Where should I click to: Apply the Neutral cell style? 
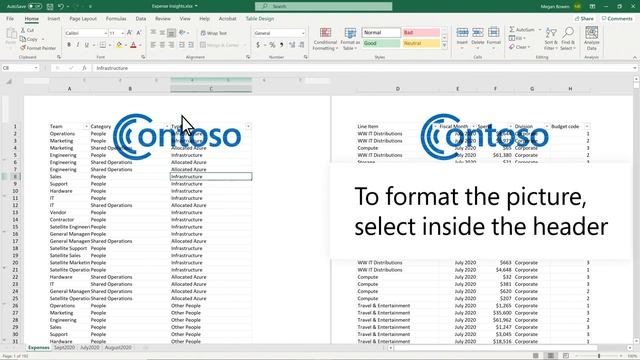(421, 43)
